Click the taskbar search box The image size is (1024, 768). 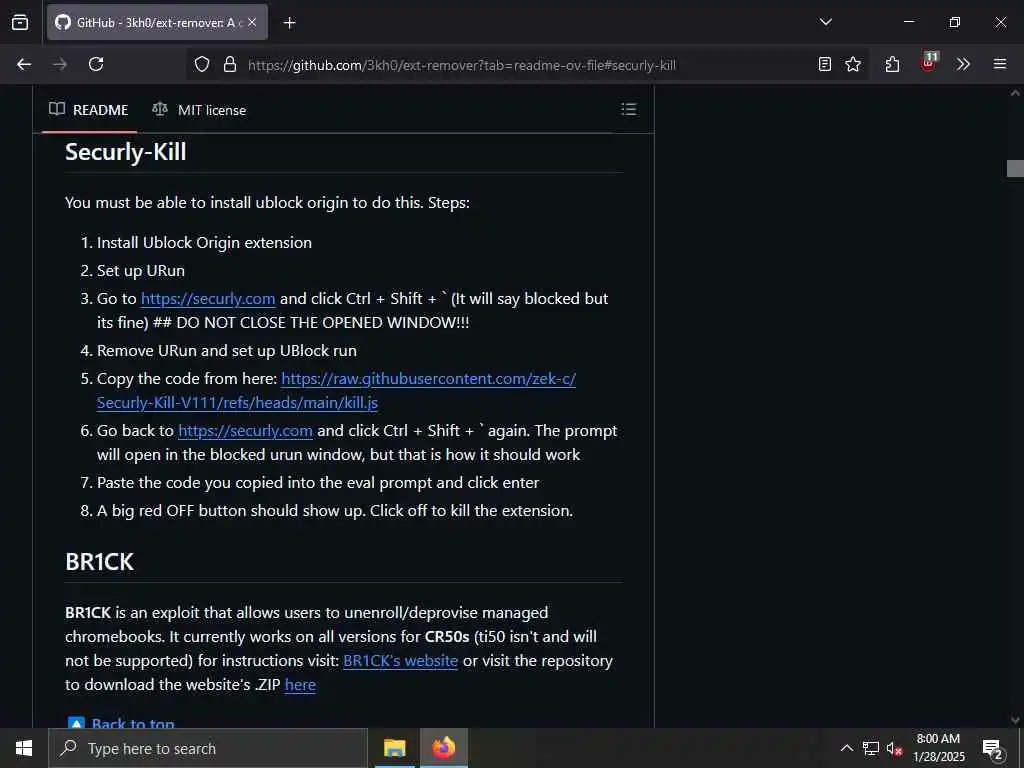(x=208, y=748)
